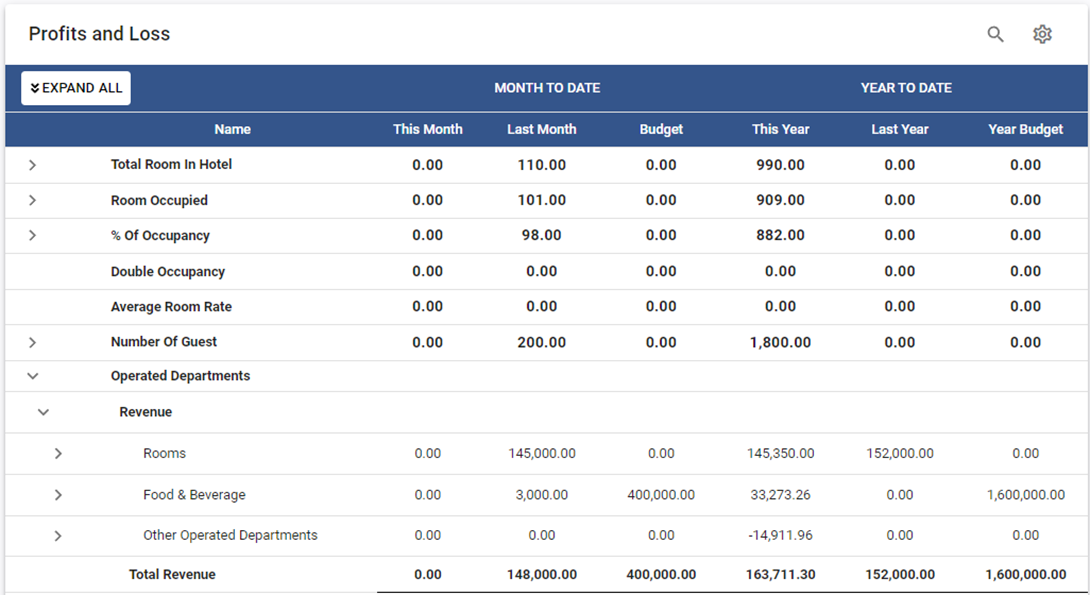
Task: Expand the Other Operated Departments row
Action: tap(58, 536)
